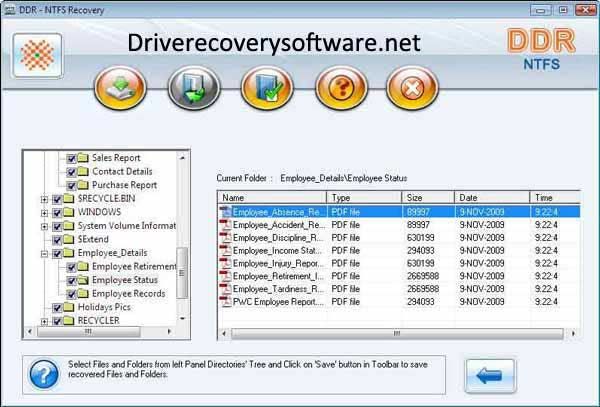Viewport: 600px width, 407px height.
Task: Uncheck the Employee Status checkbox
Action: tap(71, 280)
